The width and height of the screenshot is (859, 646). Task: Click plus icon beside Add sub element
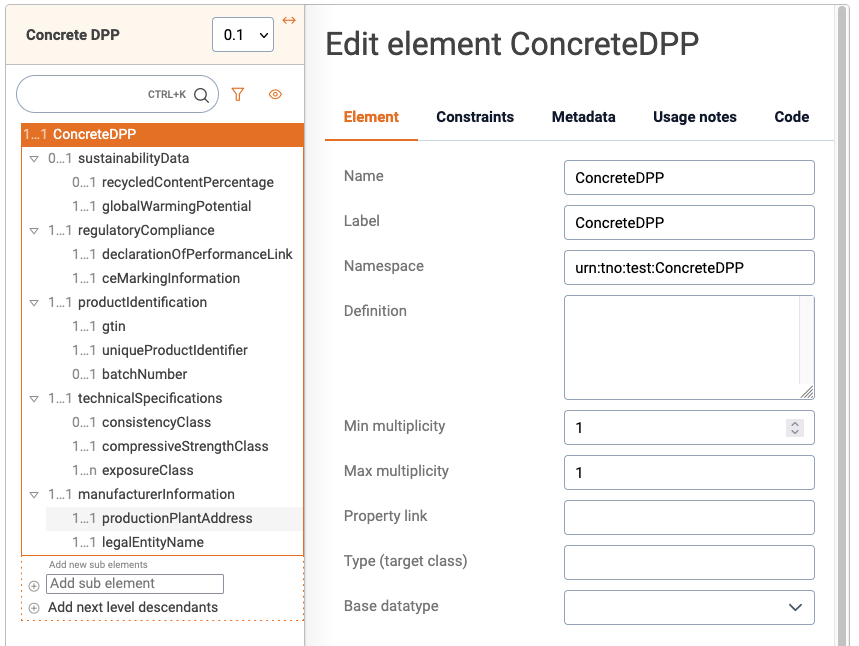click(34, 585)
